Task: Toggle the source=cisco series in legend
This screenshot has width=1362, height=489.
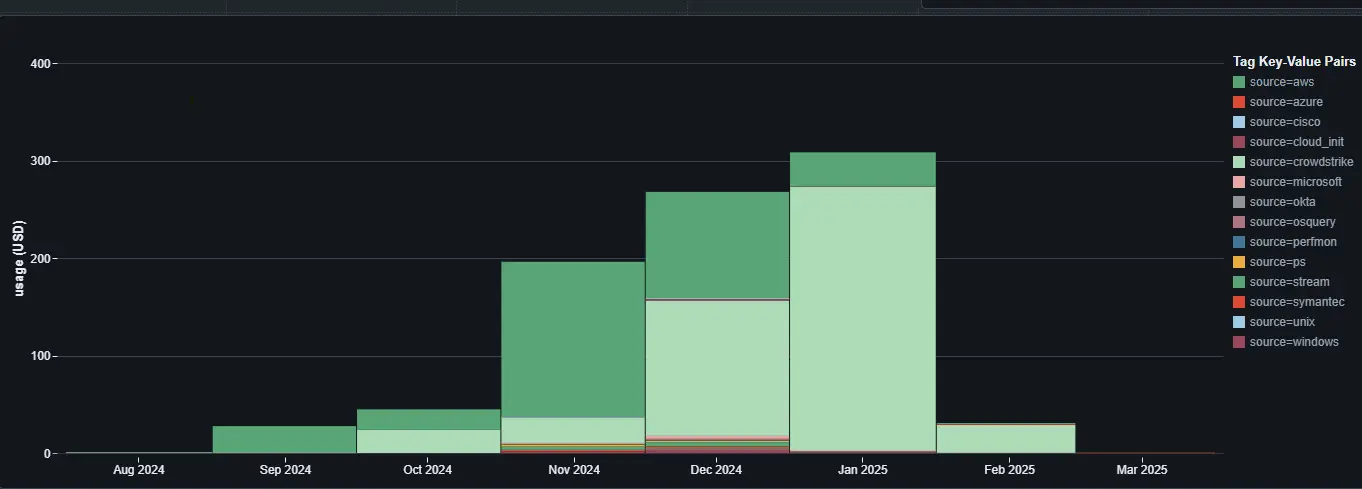Action: (1284, 122)
